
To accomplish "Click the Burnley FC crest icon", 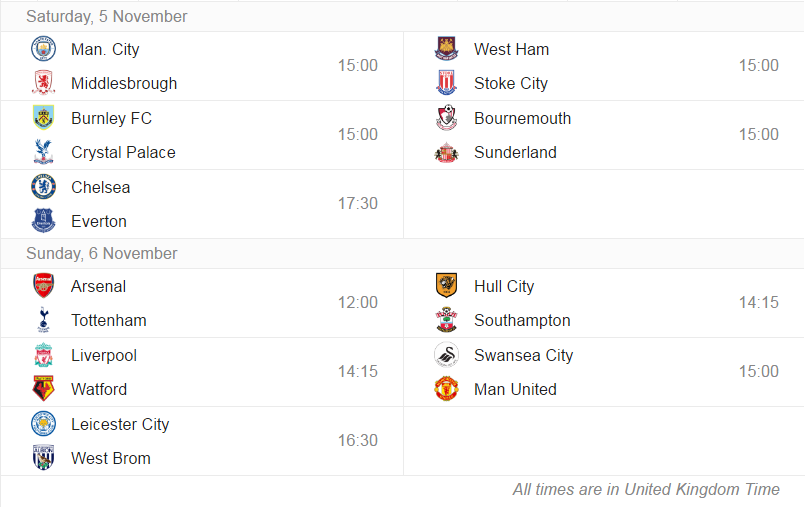I will pyautogui.click(x=44, y=118).
